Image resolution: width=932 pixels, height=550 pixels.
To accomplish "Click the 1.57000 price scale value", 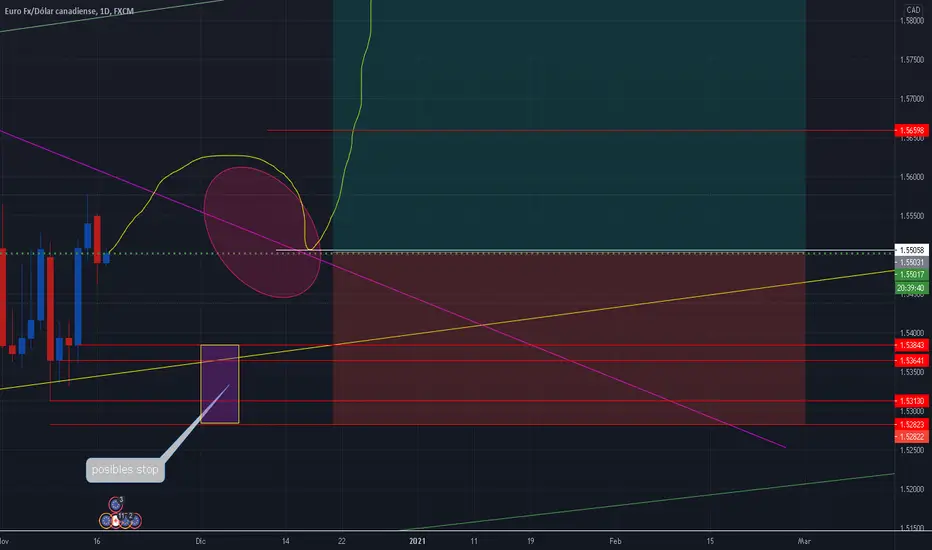I will coord(912,99).
